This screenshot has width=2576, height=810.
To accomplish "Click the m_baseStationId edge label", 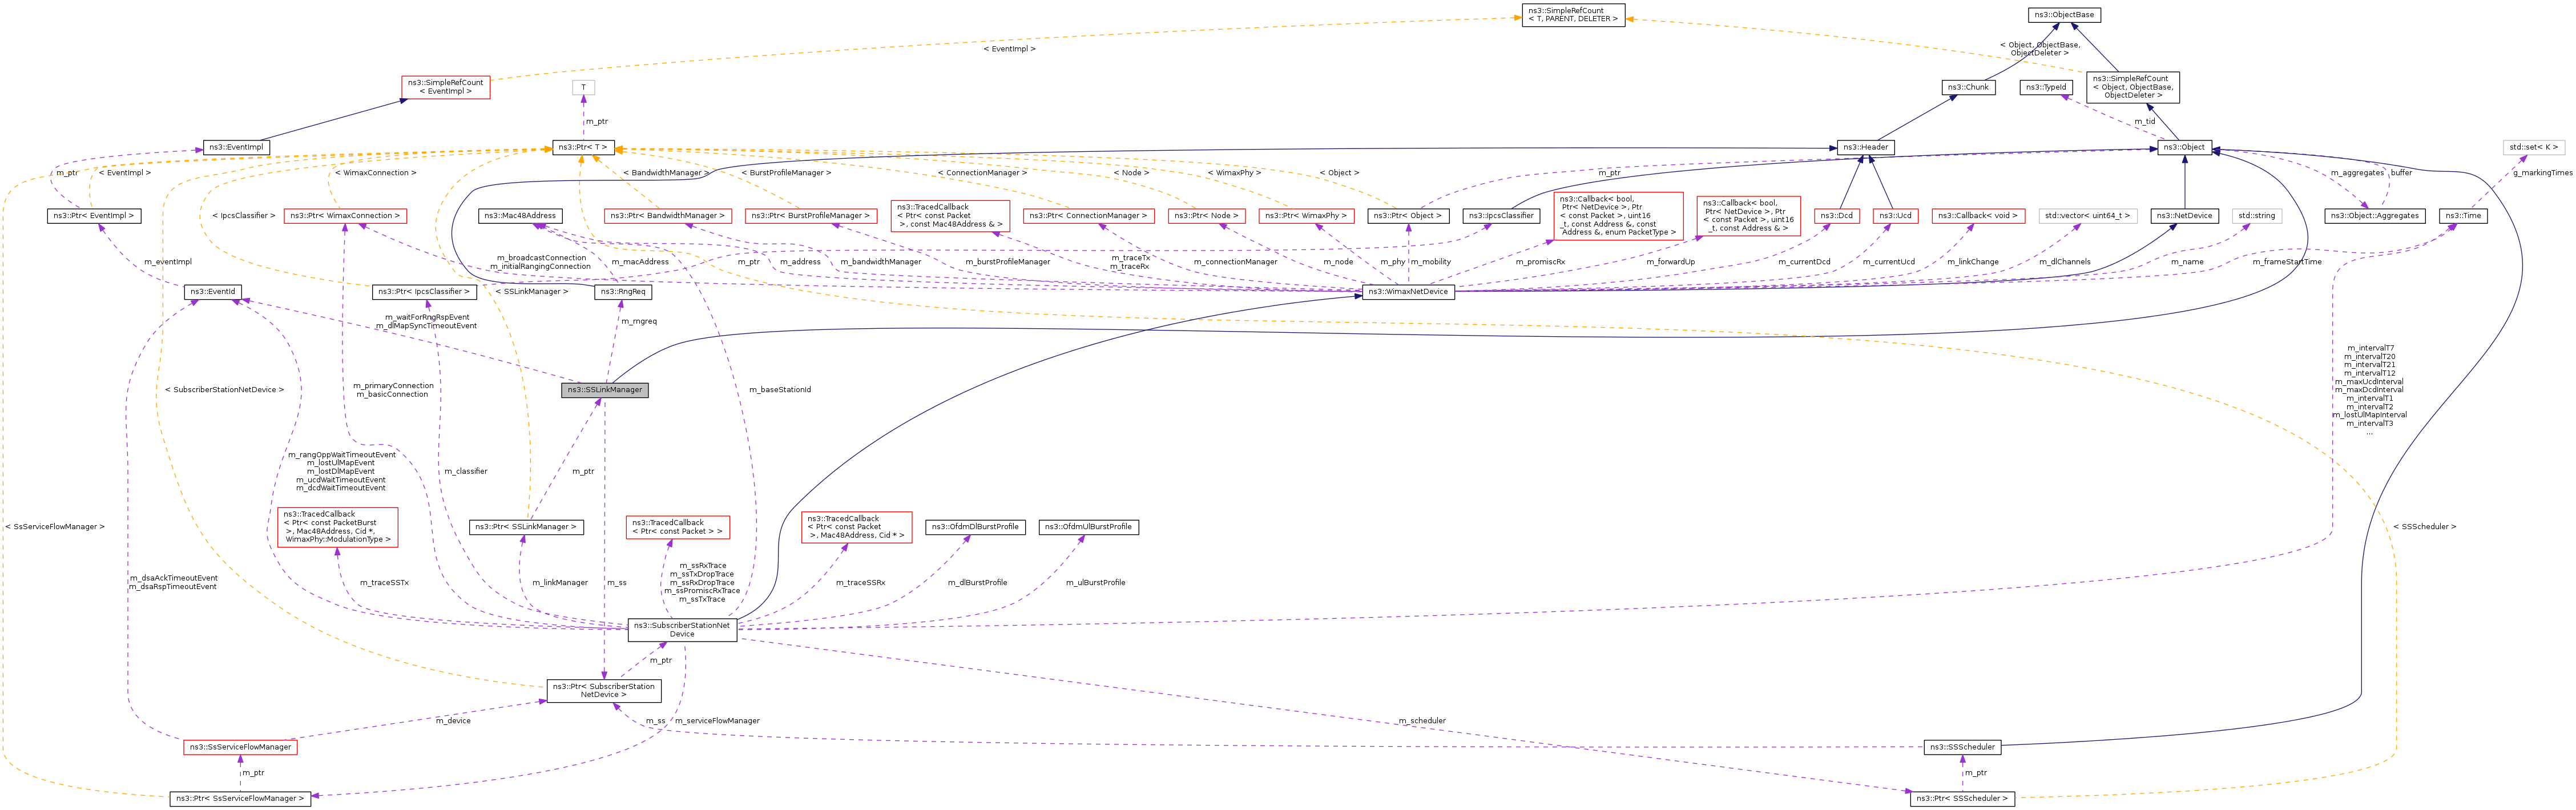I will 780,390.
